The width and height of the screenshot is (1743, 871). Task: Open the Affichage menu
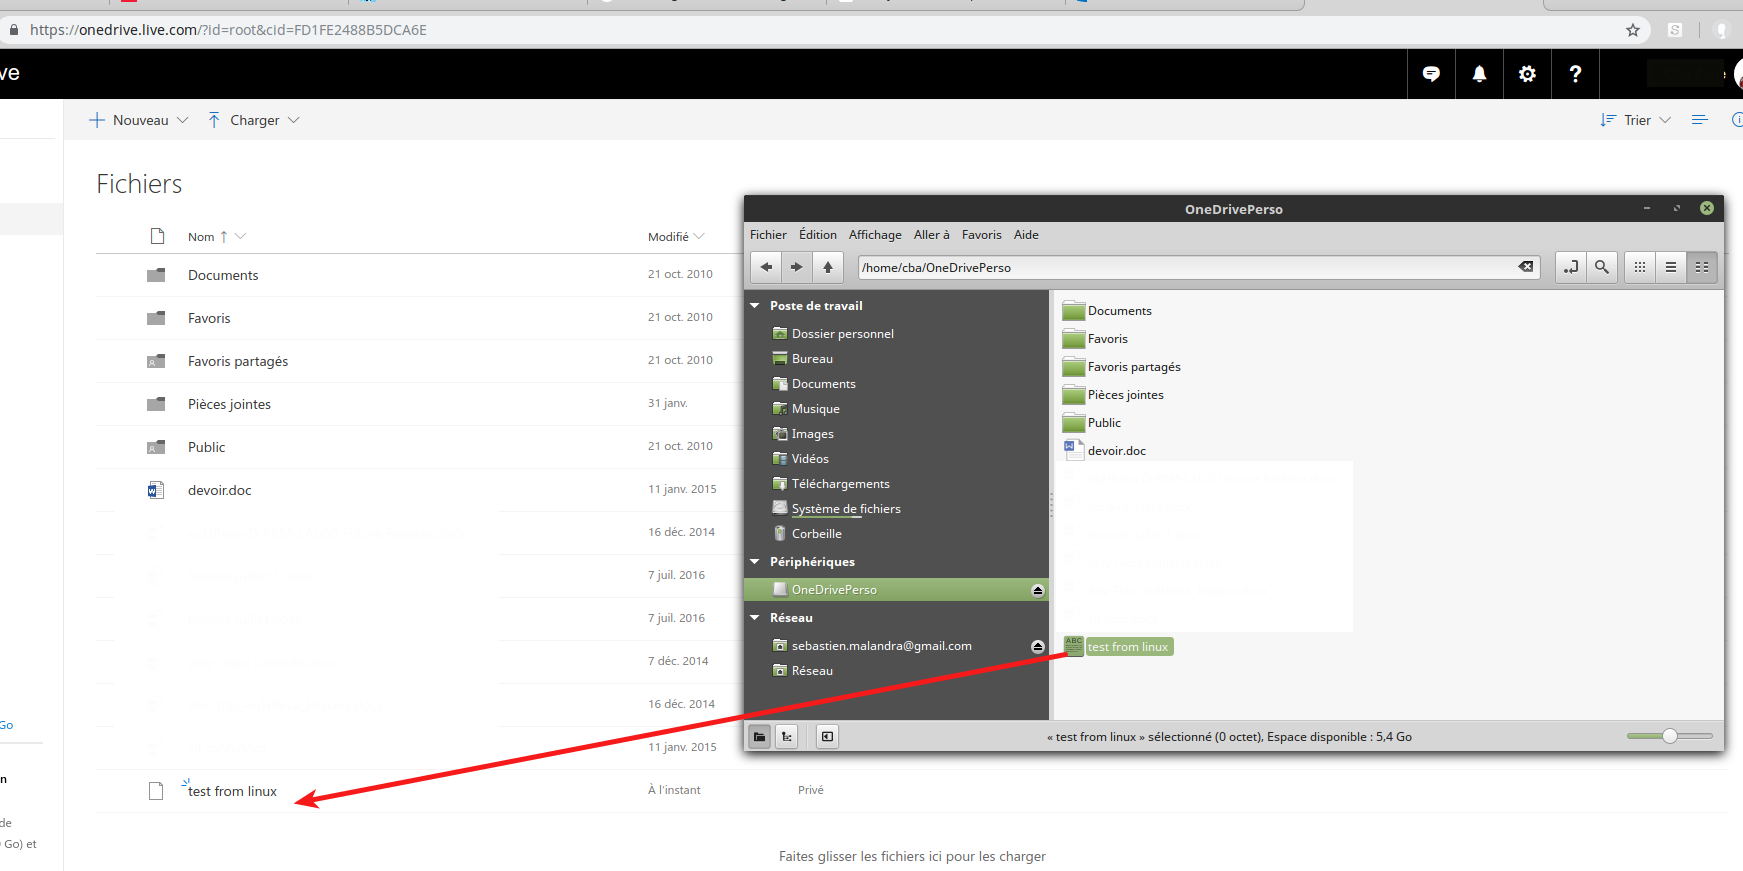click(x=875, y=235)
